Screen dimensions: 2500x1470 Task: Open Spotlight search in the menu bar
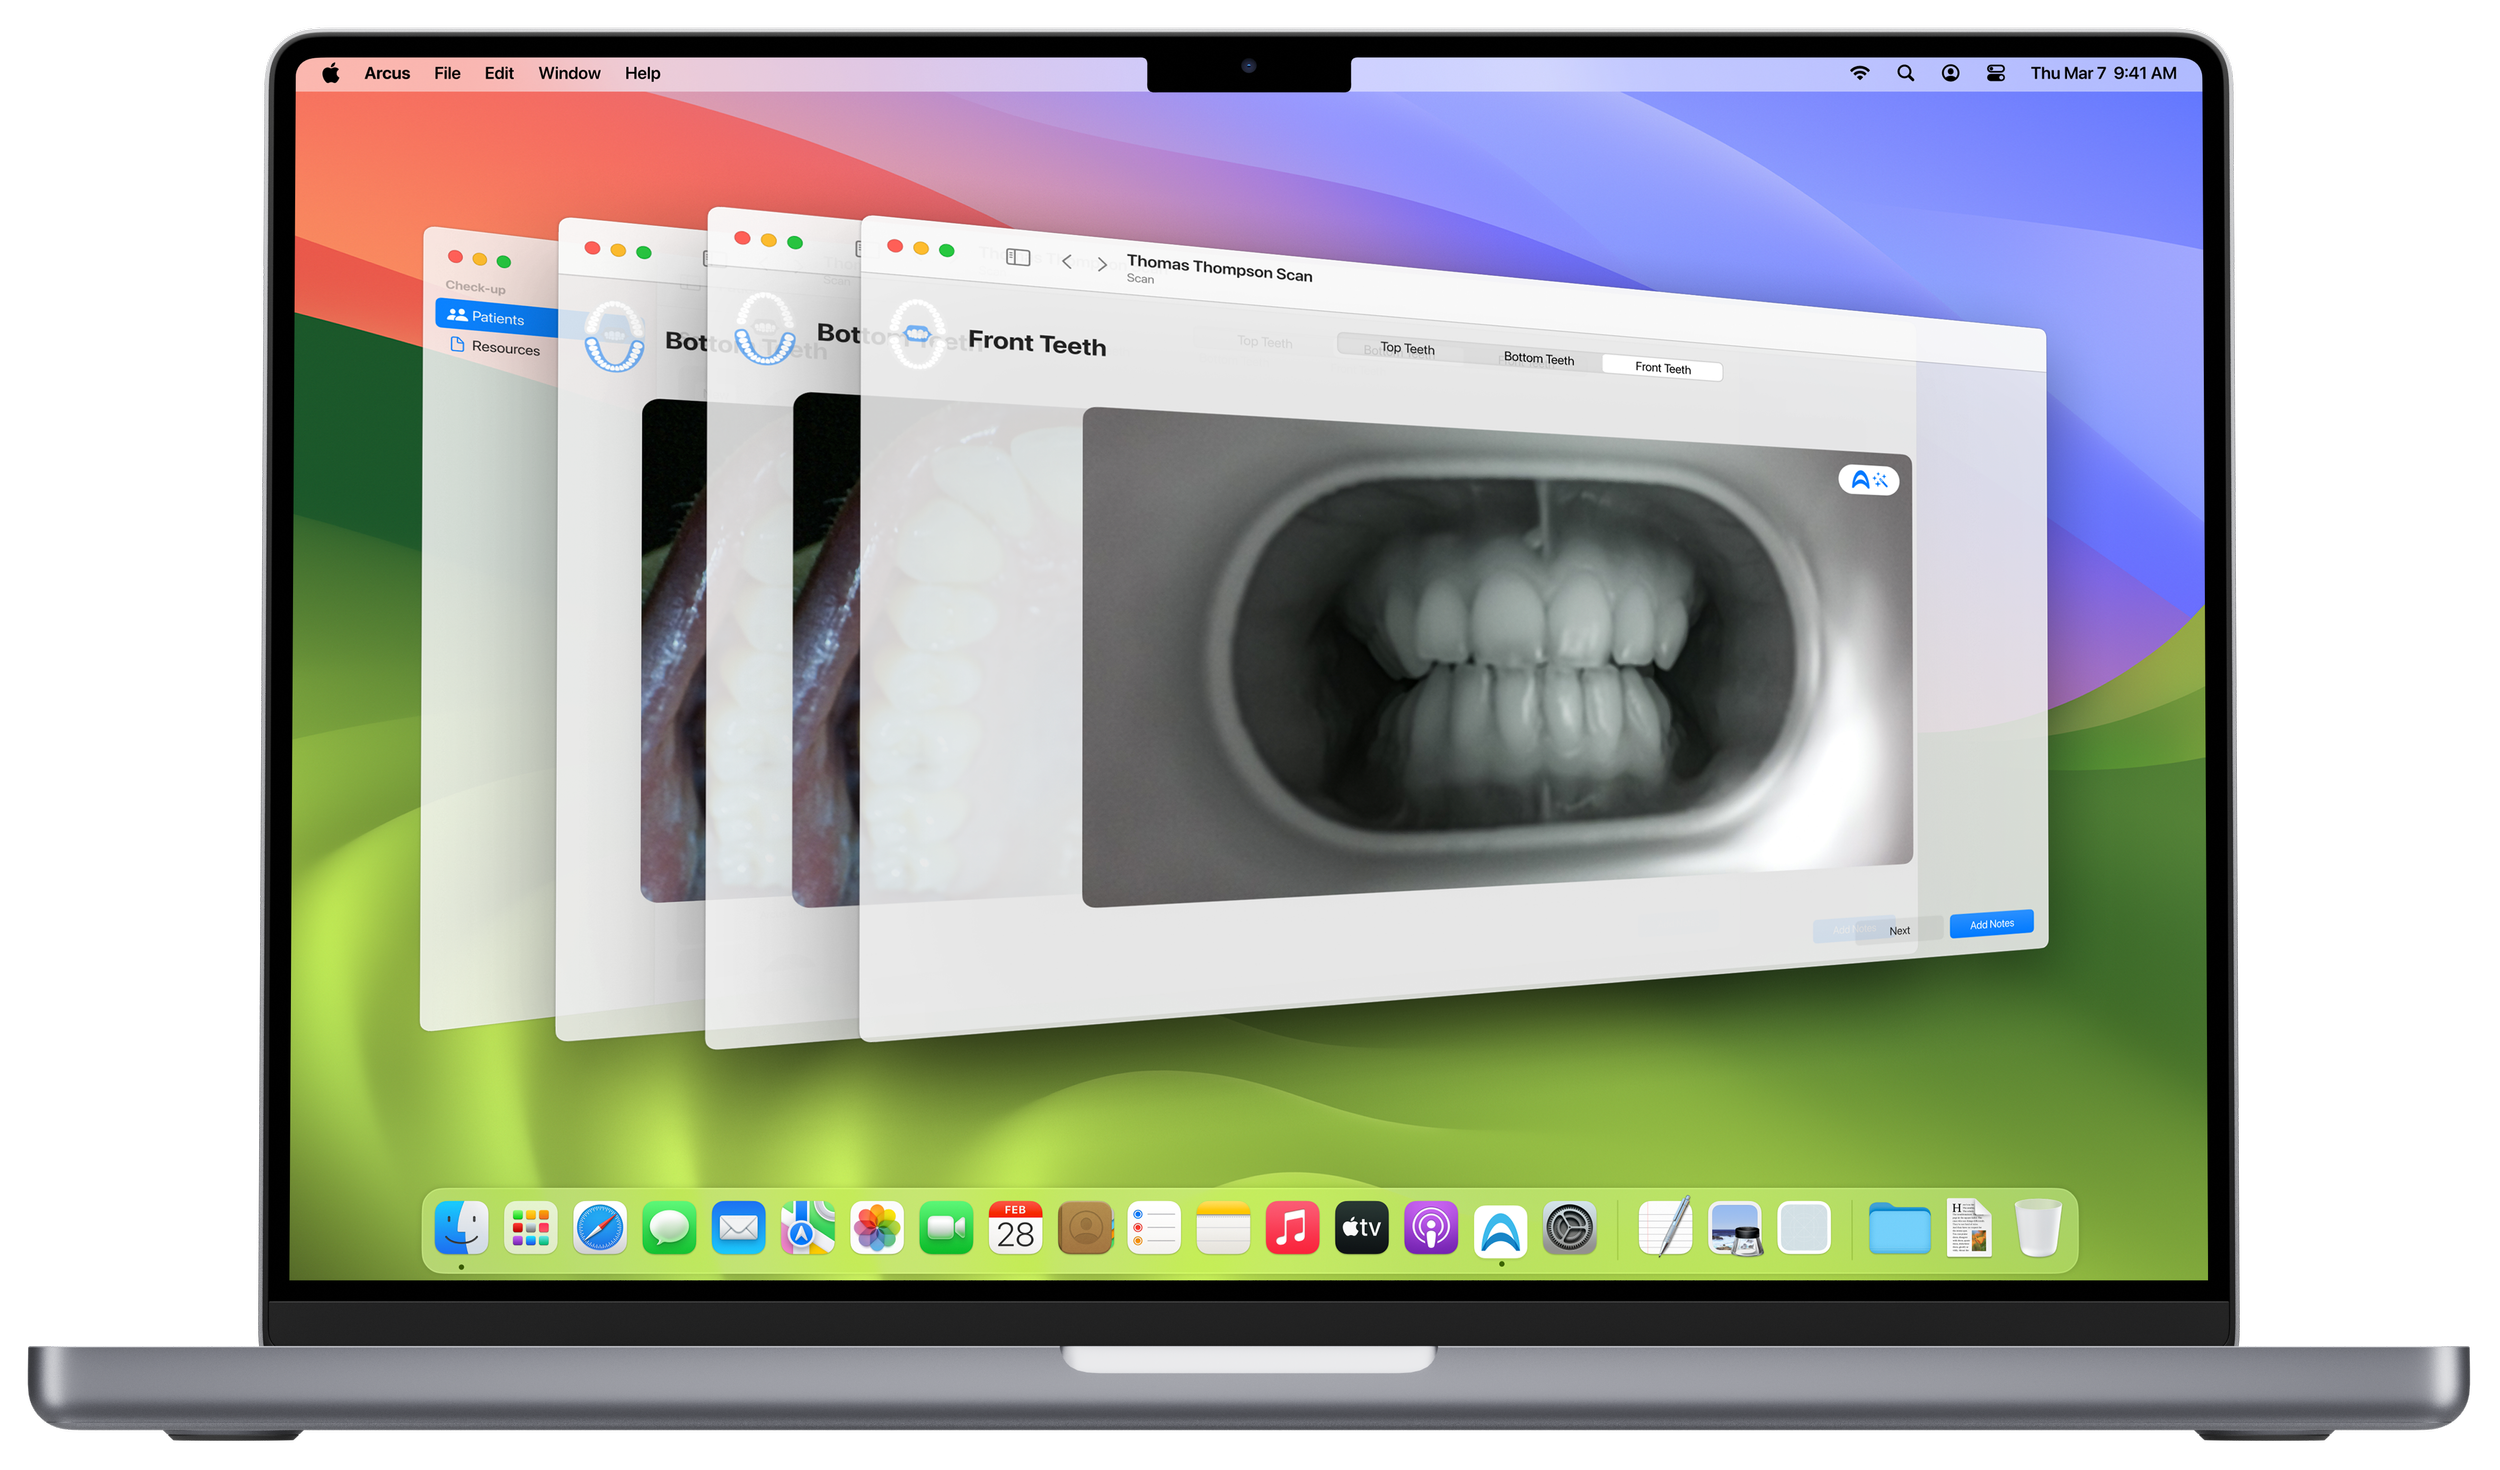point(1905,73)
